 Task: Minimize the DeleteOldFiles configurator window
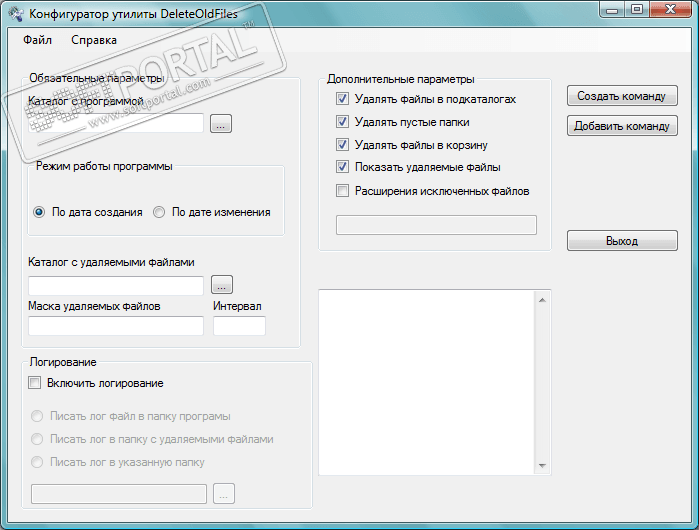pyautogui.click(x=613, y=10)
